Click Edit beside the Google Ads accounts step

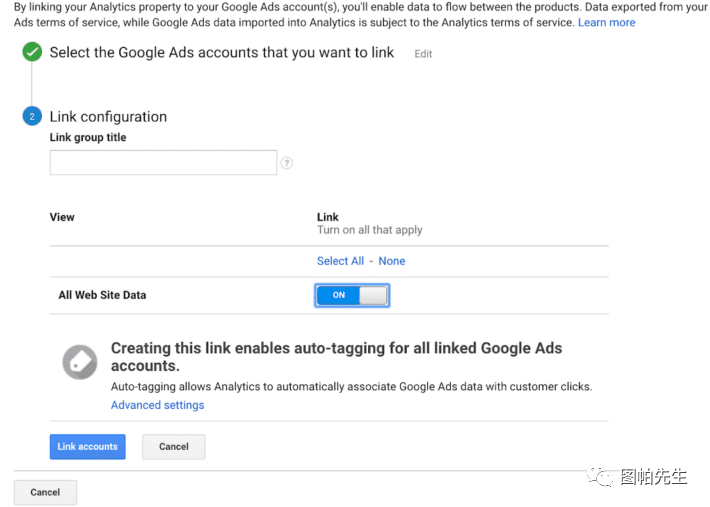(423, 54)
